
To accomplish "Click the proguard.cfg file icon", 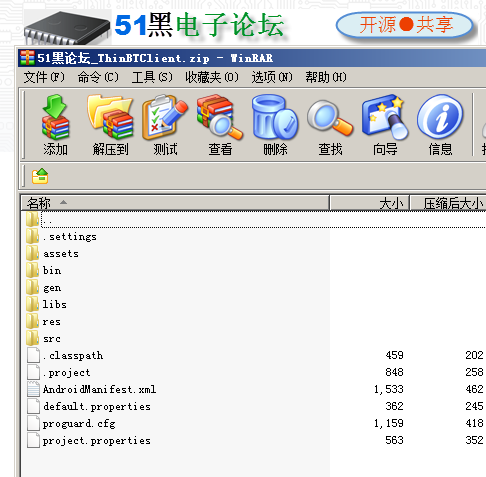I will point(33,423).
